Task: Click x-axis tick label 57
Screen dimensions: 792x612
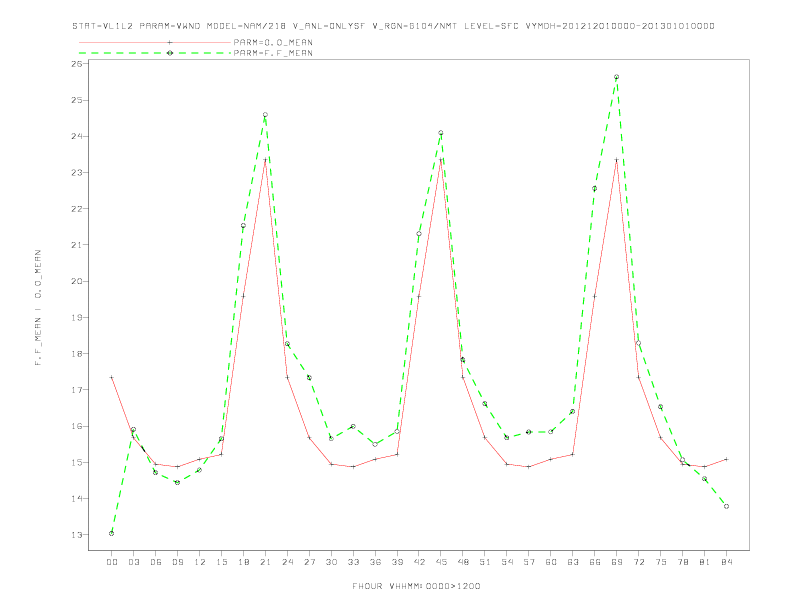Action: tap(529, 562)
